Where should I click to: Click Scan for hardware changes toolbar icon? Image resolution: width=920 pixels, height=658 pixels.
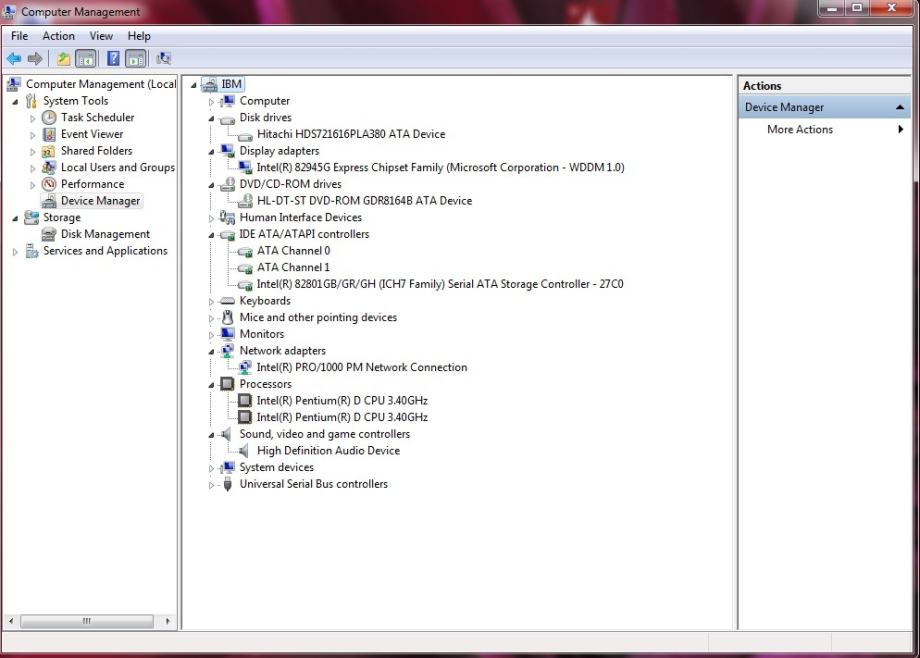pyautogui.click(x=164, y=58)
